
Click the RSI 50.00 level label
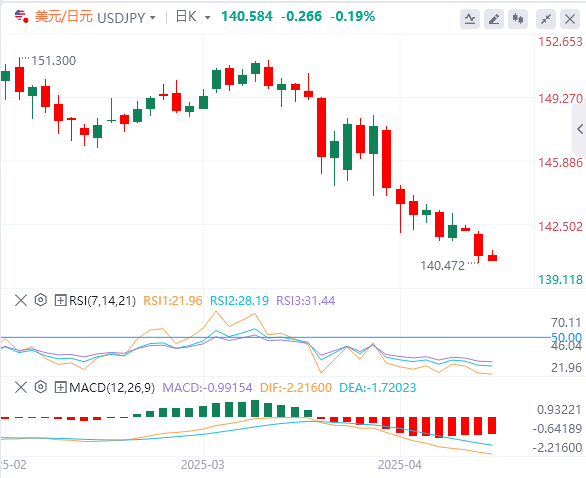[567, 337]
